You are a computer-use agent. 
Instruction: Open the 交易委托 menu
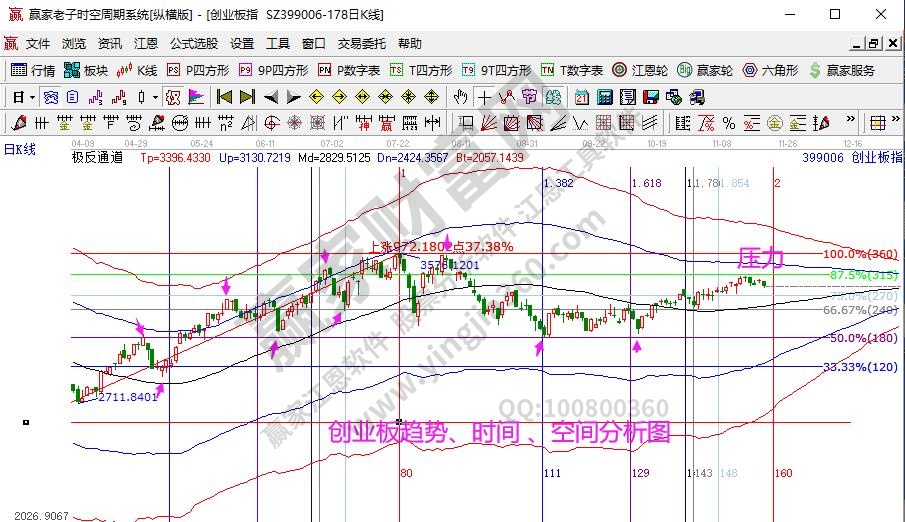tap(361, 44)
